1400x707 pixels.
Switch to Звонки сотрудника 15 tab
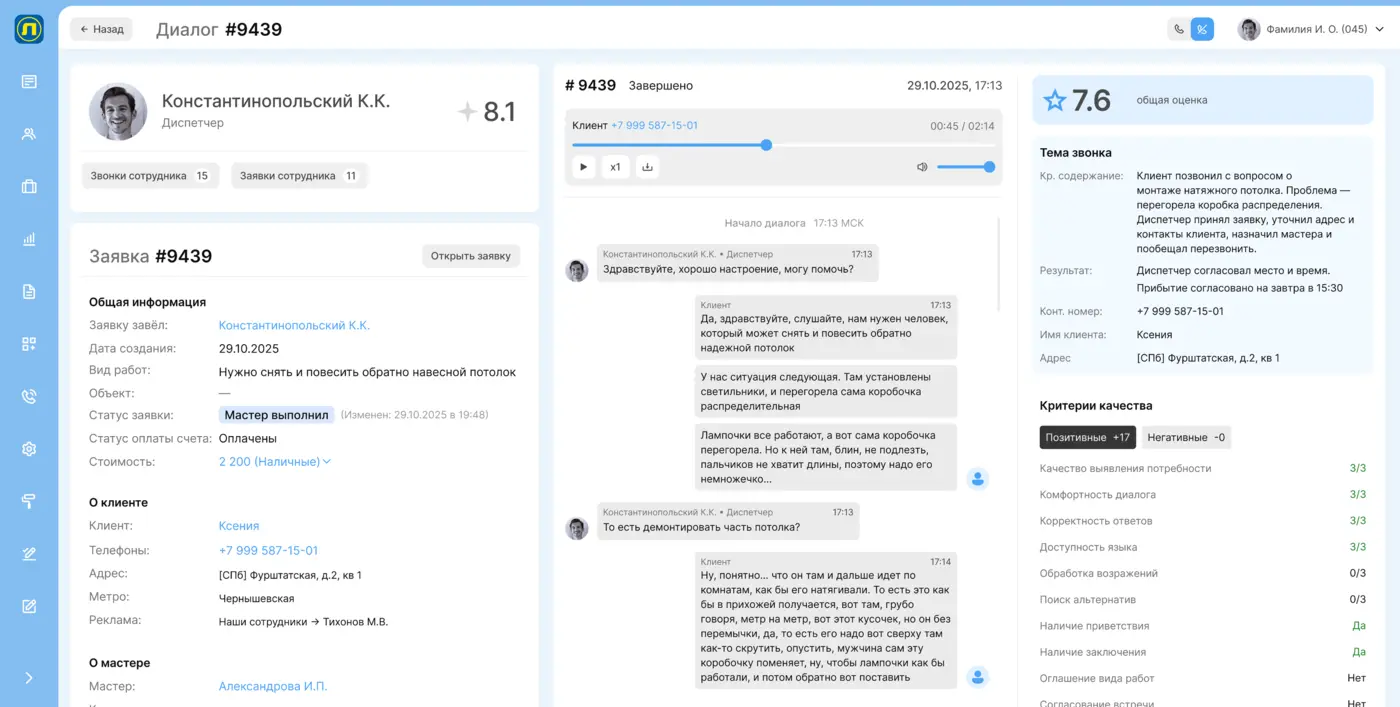click(150, 175)
